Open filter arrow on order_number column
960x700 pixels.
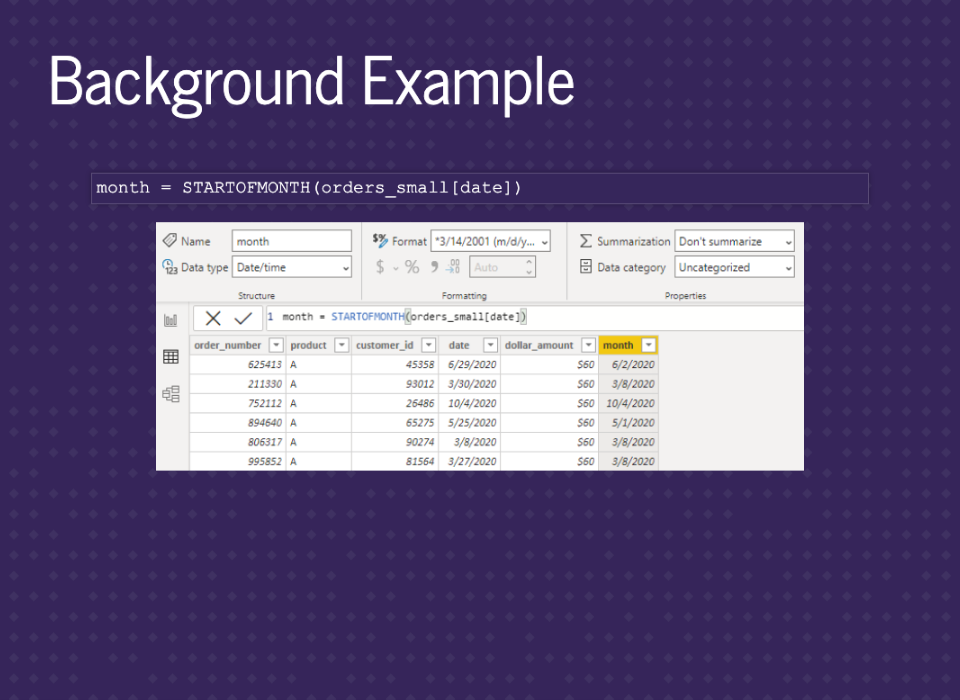click(275, 345)
